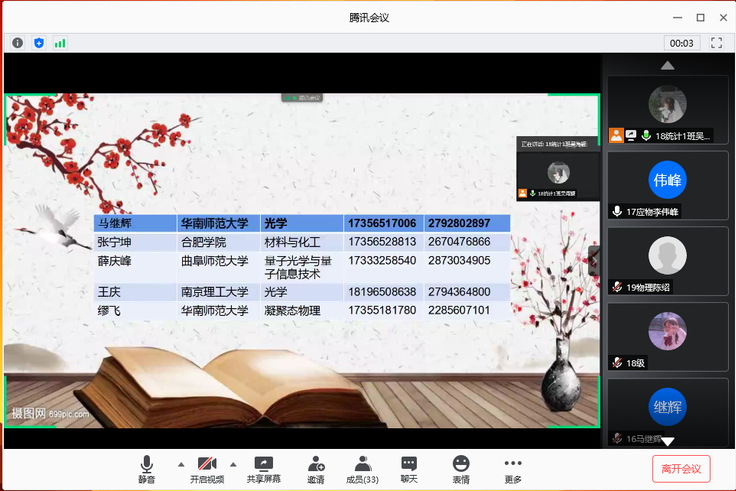Click the blue security shield icon
The height and width of the screenshot is (491, 736).
pos(39,43)
